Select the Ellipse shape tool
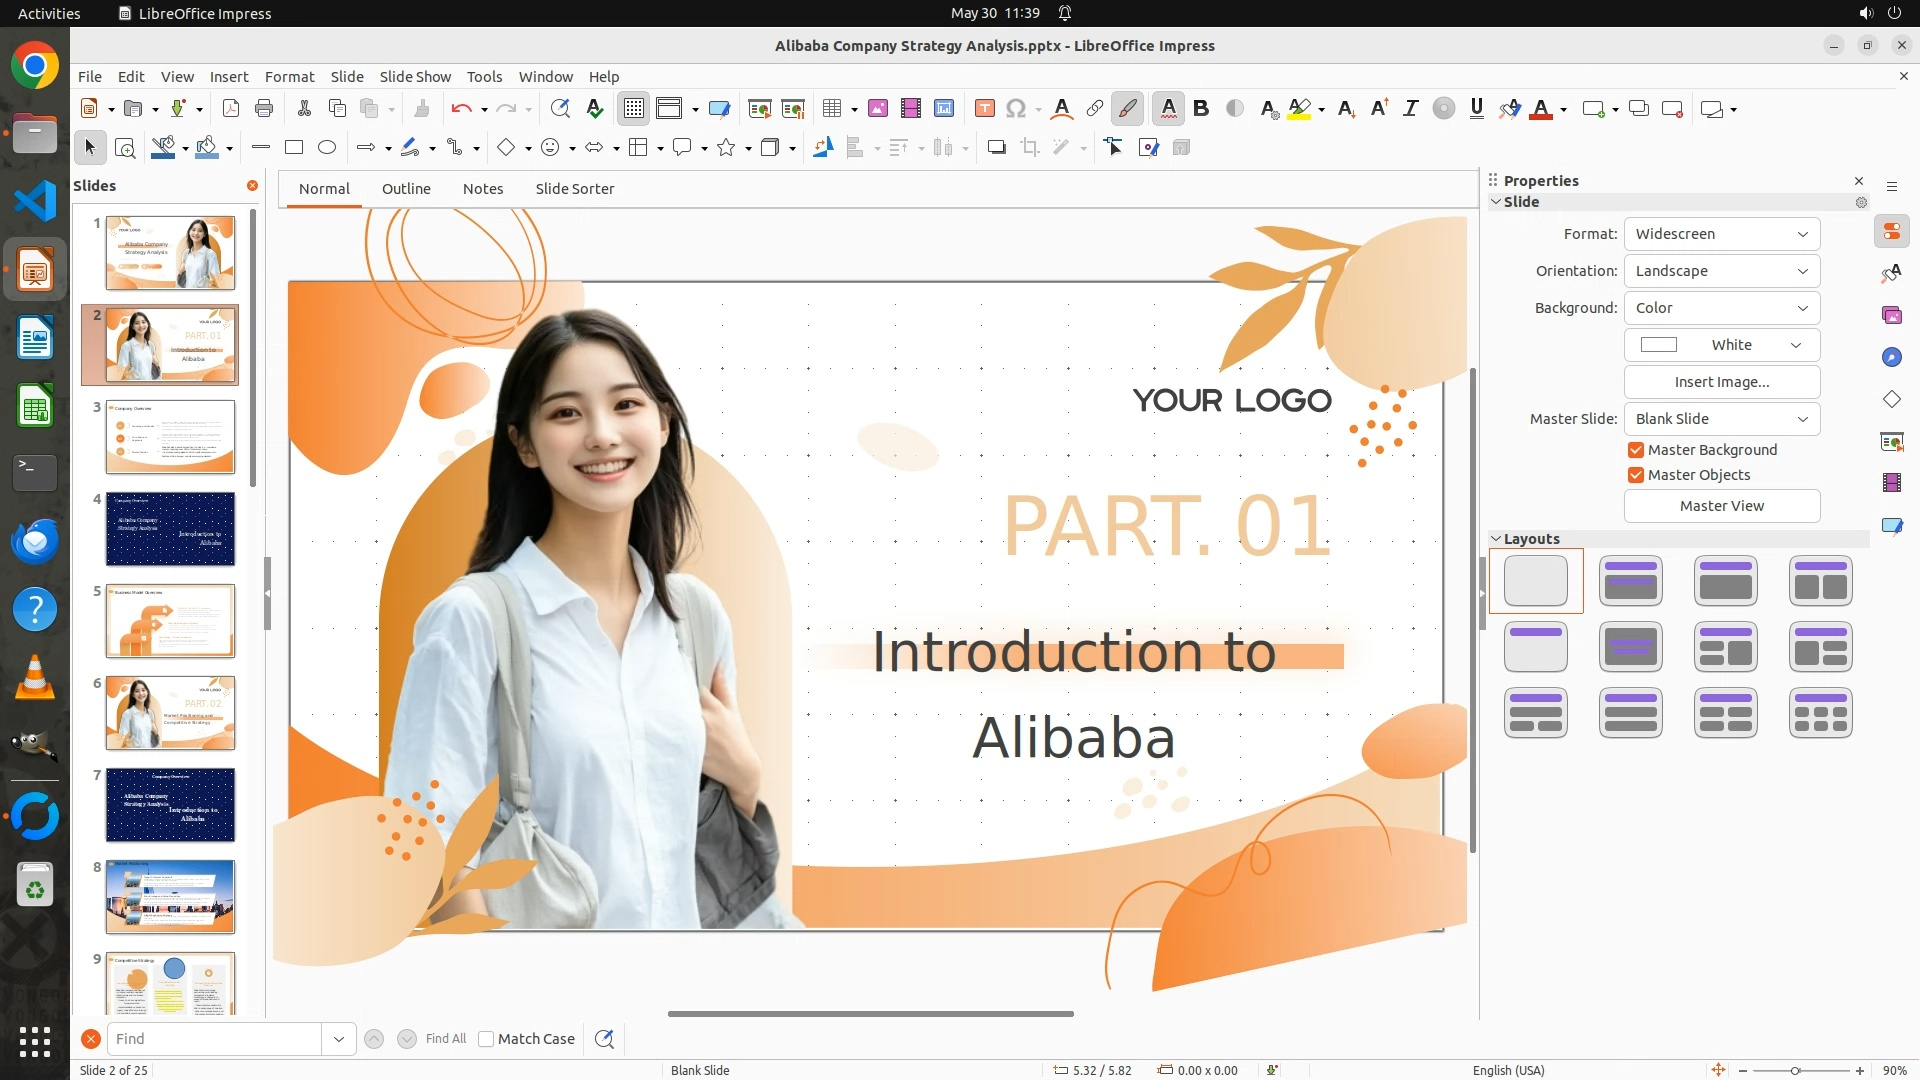The height and width of the screenshot is (1080, 1920). (327, 148)
